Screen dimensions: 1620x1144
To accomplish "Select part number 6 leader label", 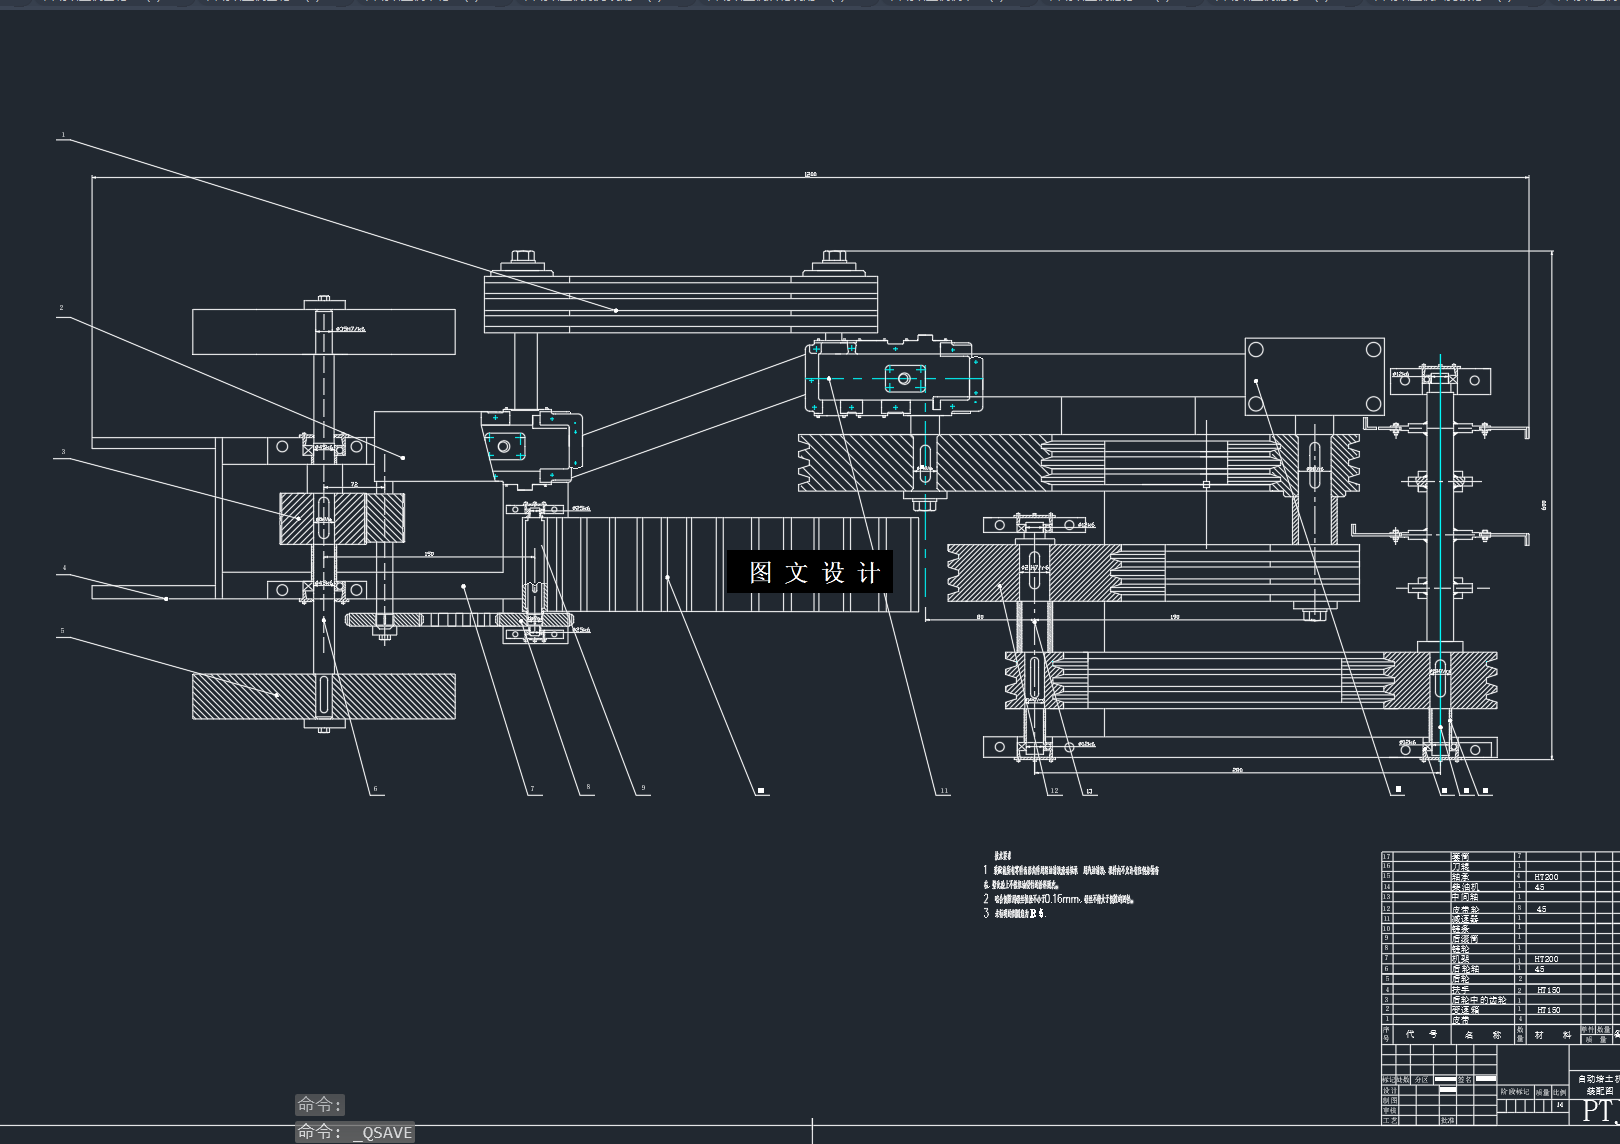I will (376, 789).
